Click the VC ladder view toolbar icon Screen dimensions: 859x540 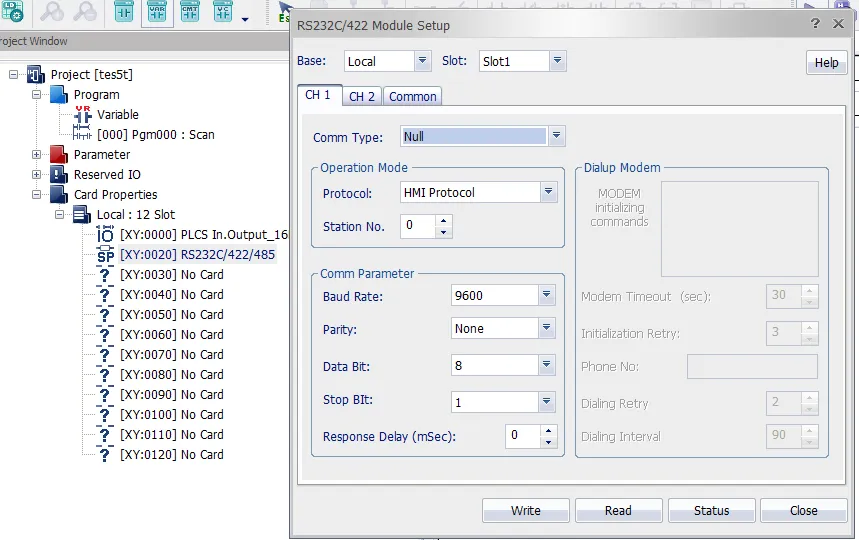coord(221,13)
